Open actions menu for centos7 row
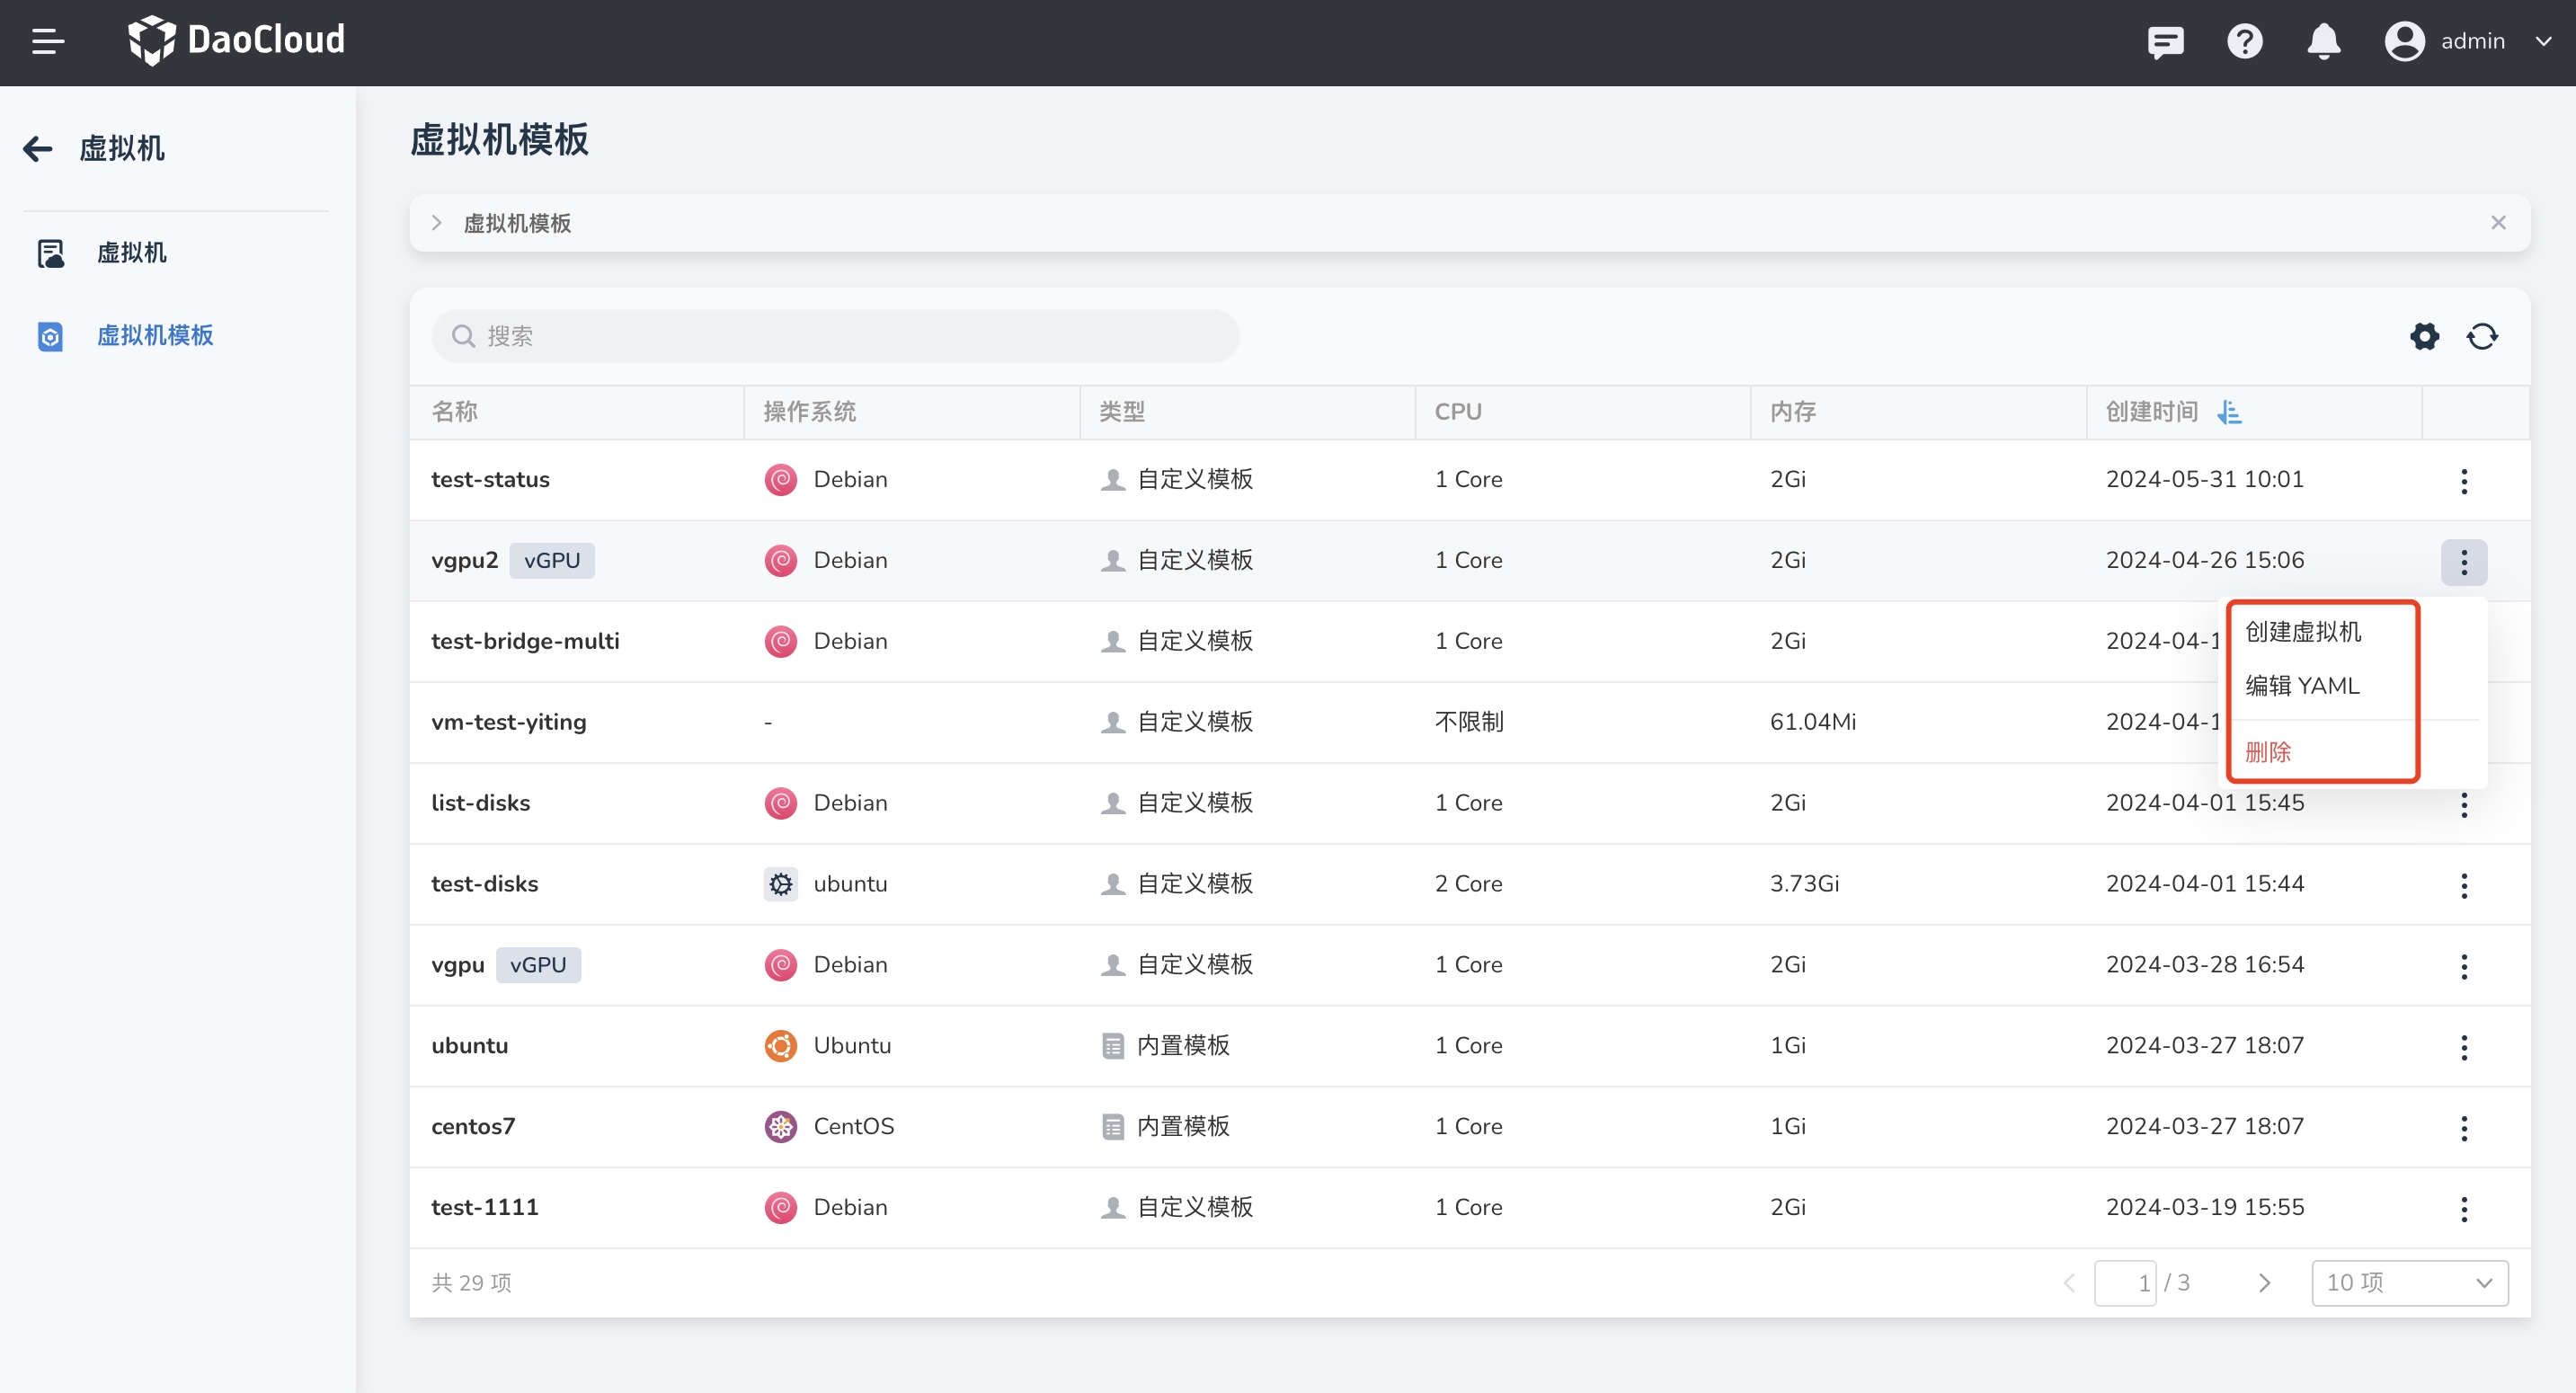This screenshot has height=1393, width=2576. [x=2463, y=1128]
